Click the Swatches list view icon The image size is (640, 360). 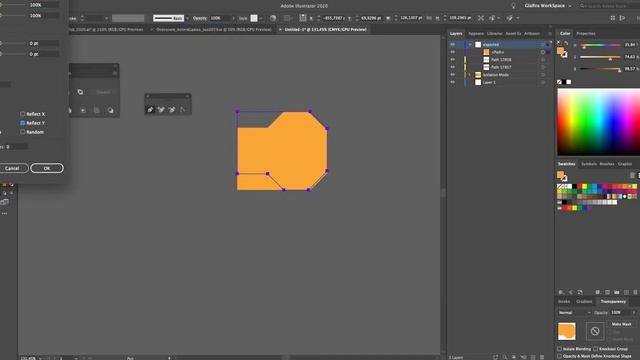point(632,175)
